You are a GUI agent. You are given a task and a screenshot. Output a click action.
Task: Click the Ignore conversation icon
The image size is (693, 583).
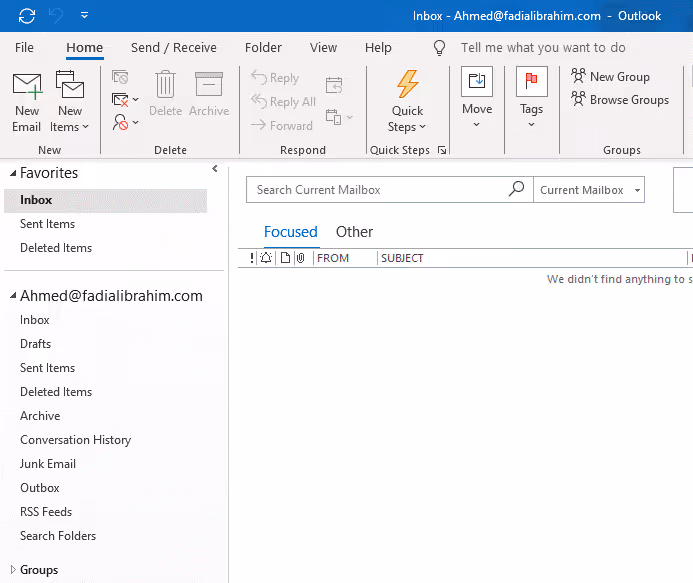click(120, 77)
